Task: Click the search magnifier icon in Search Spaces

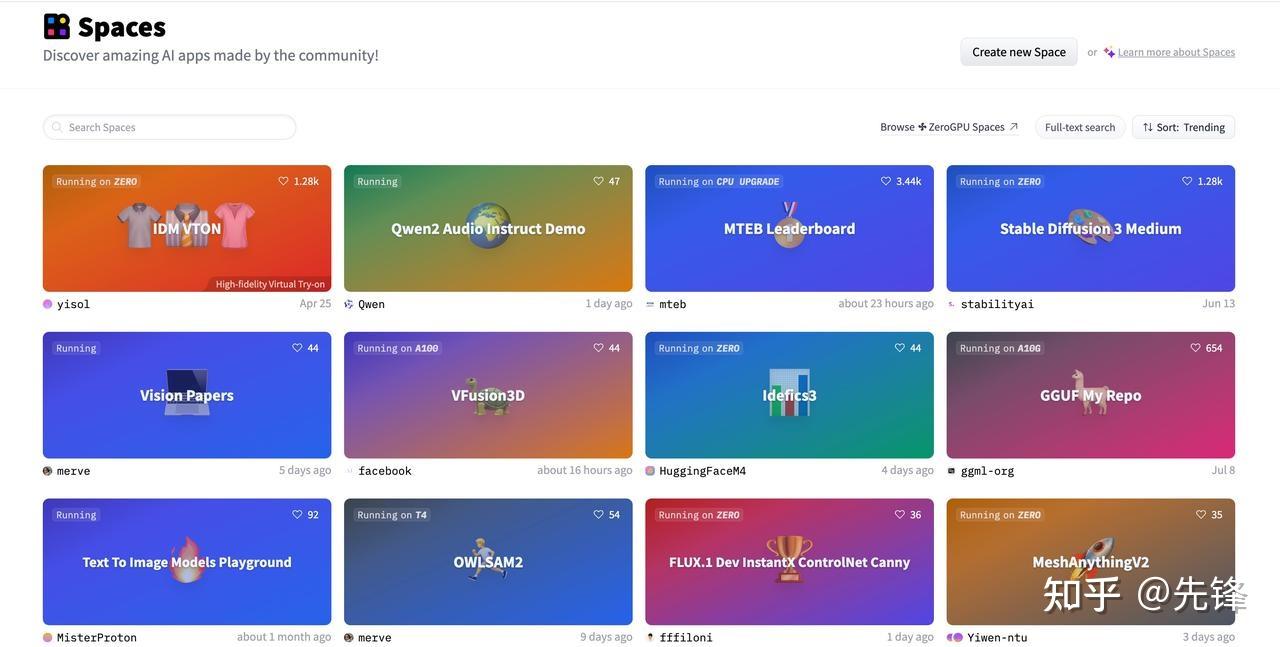Action: click(x=57, y=127)
